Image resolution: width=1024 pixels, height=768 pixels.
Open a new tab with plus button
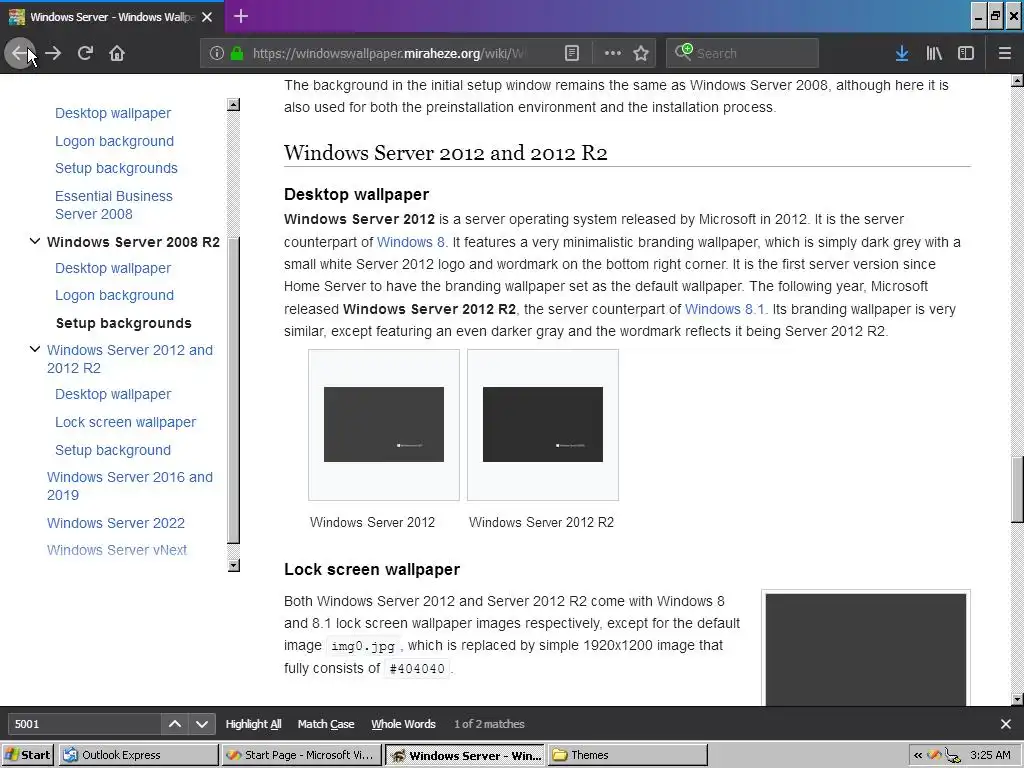click(240, 16)
